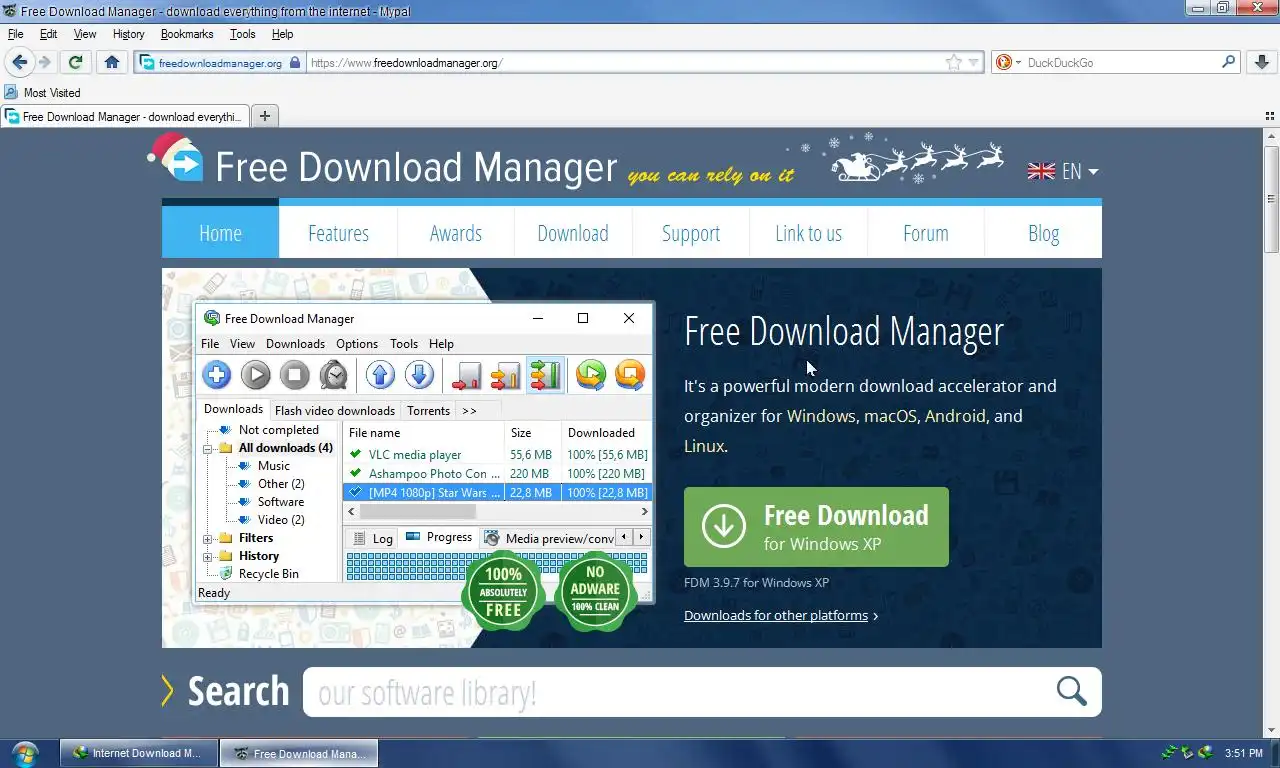Open the Support page
The height and width of the screenshot is (768, 1280).
tap(691, 233)
